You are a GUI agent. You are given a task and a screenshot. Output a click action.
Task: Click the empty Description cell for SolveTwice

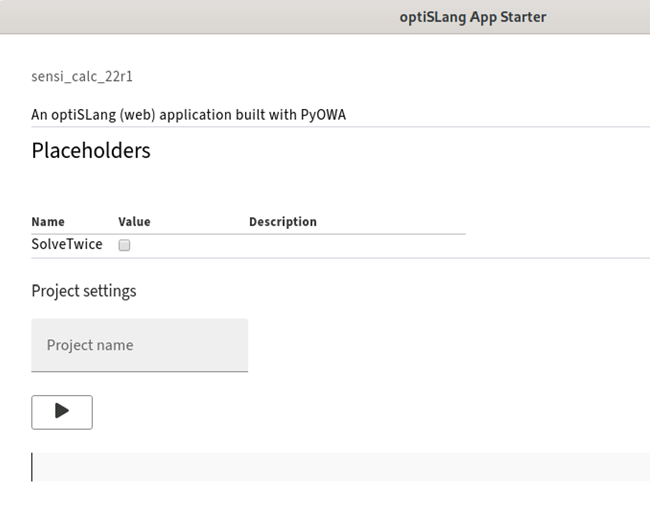point(355,245)
